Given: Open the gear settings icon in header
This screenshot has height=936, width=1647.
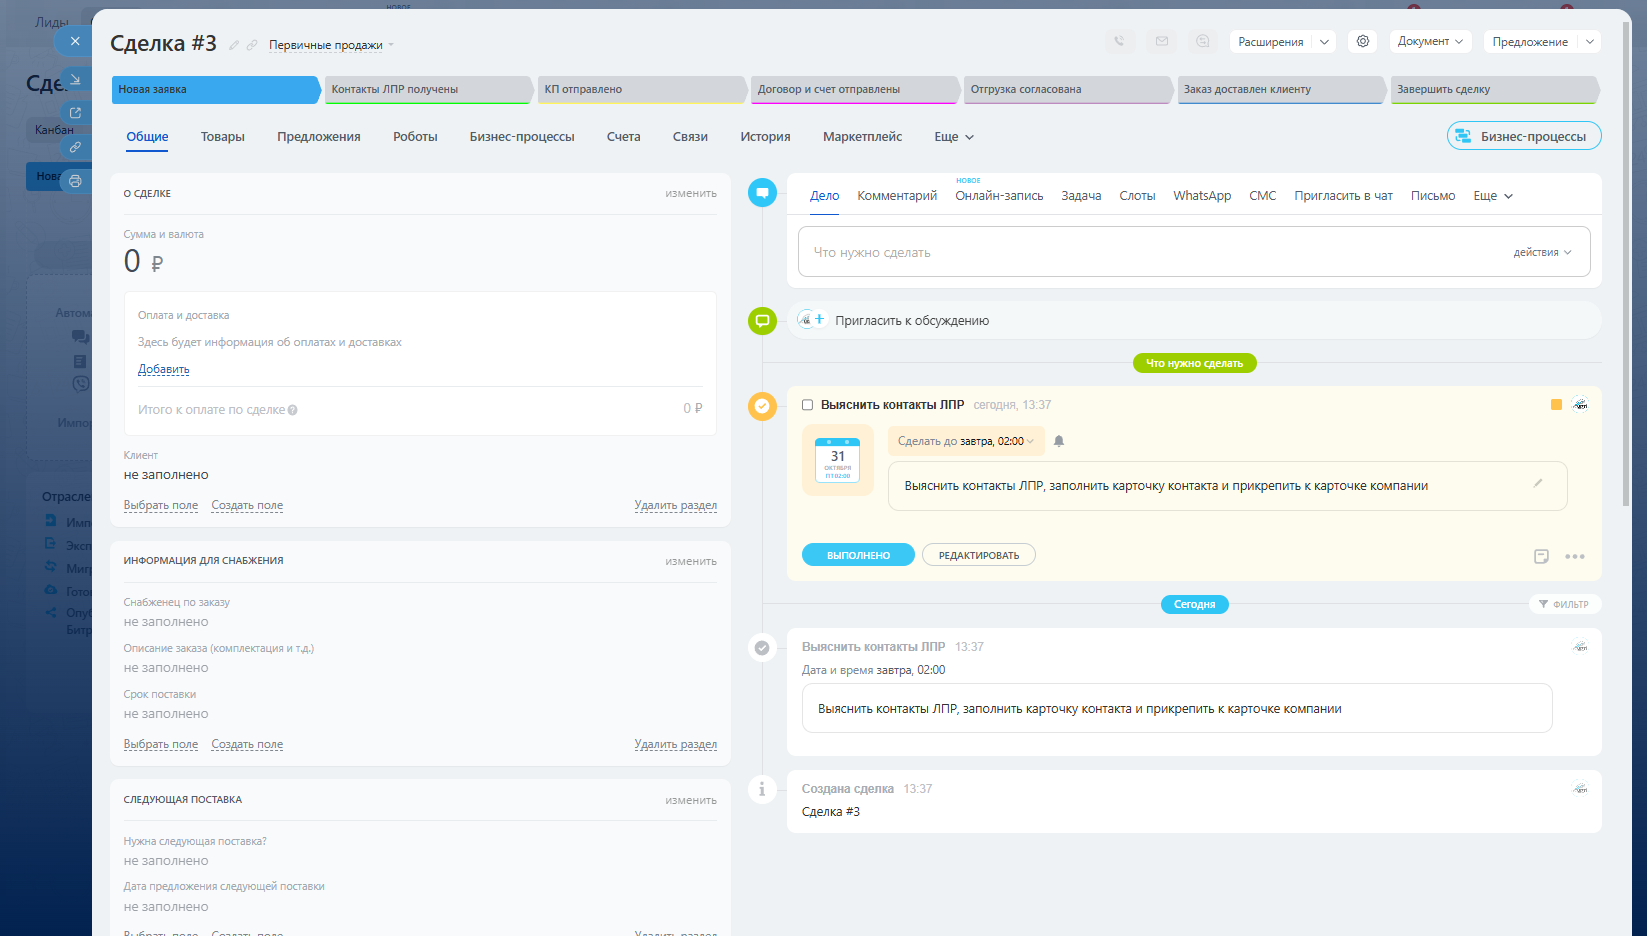Looking at the screenshot, I should [1362, 41].
